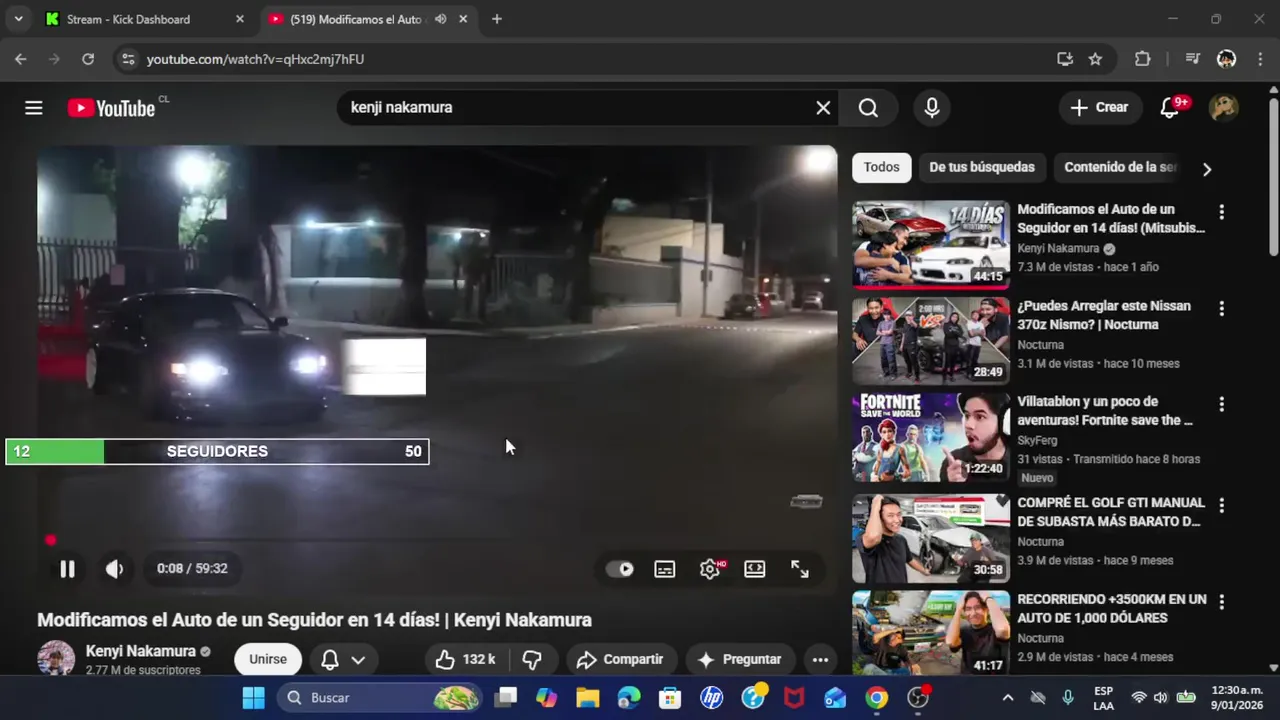Image resolution: width=1280 pixels, height=720 pixels.
Task: Open File Explorer from taskbar
Action: pos(587,698)
